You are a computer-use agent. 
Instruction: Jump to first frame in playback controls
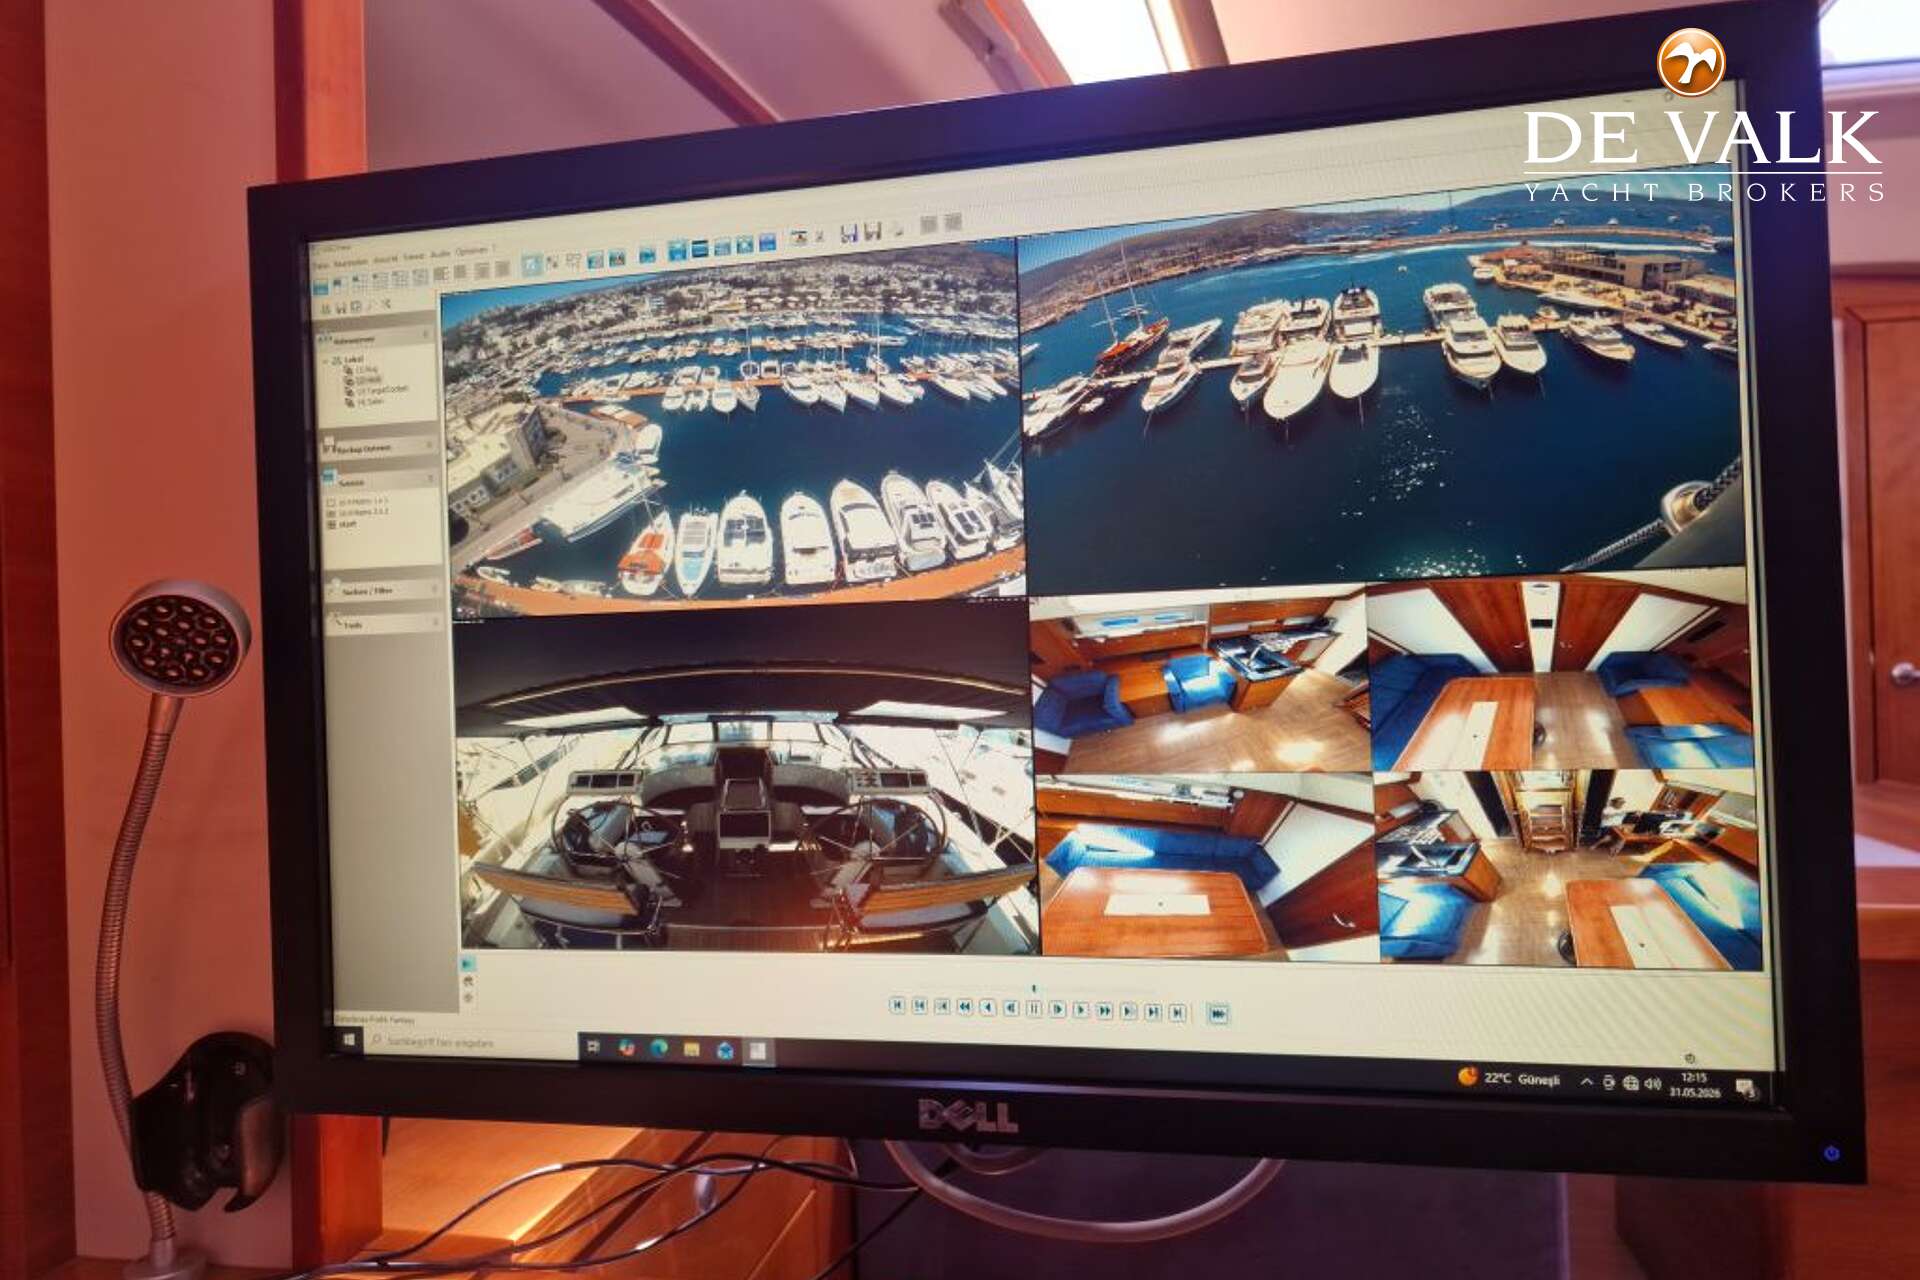pyautogui.click(x=897, y=1005)
